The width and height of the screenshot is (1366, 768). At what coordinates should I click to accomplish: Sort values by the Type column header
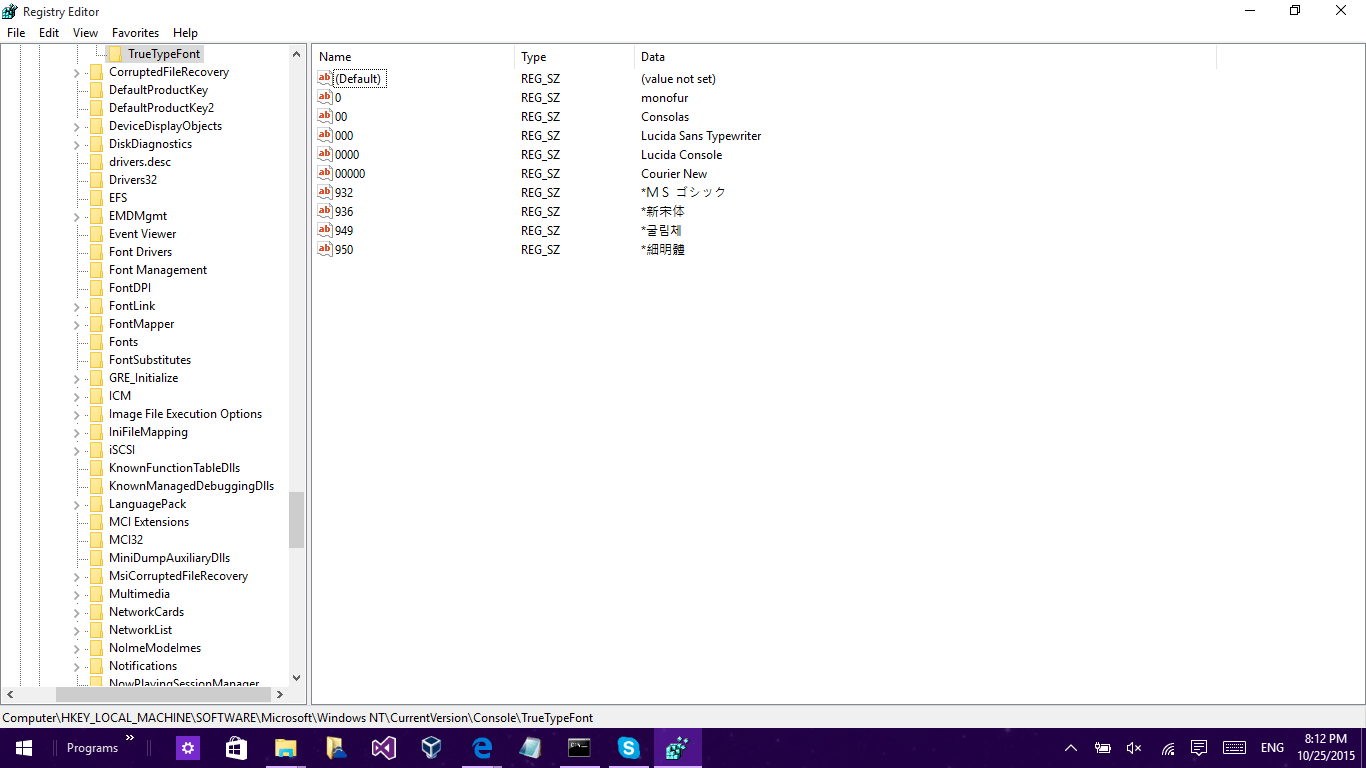click(574, 57)
